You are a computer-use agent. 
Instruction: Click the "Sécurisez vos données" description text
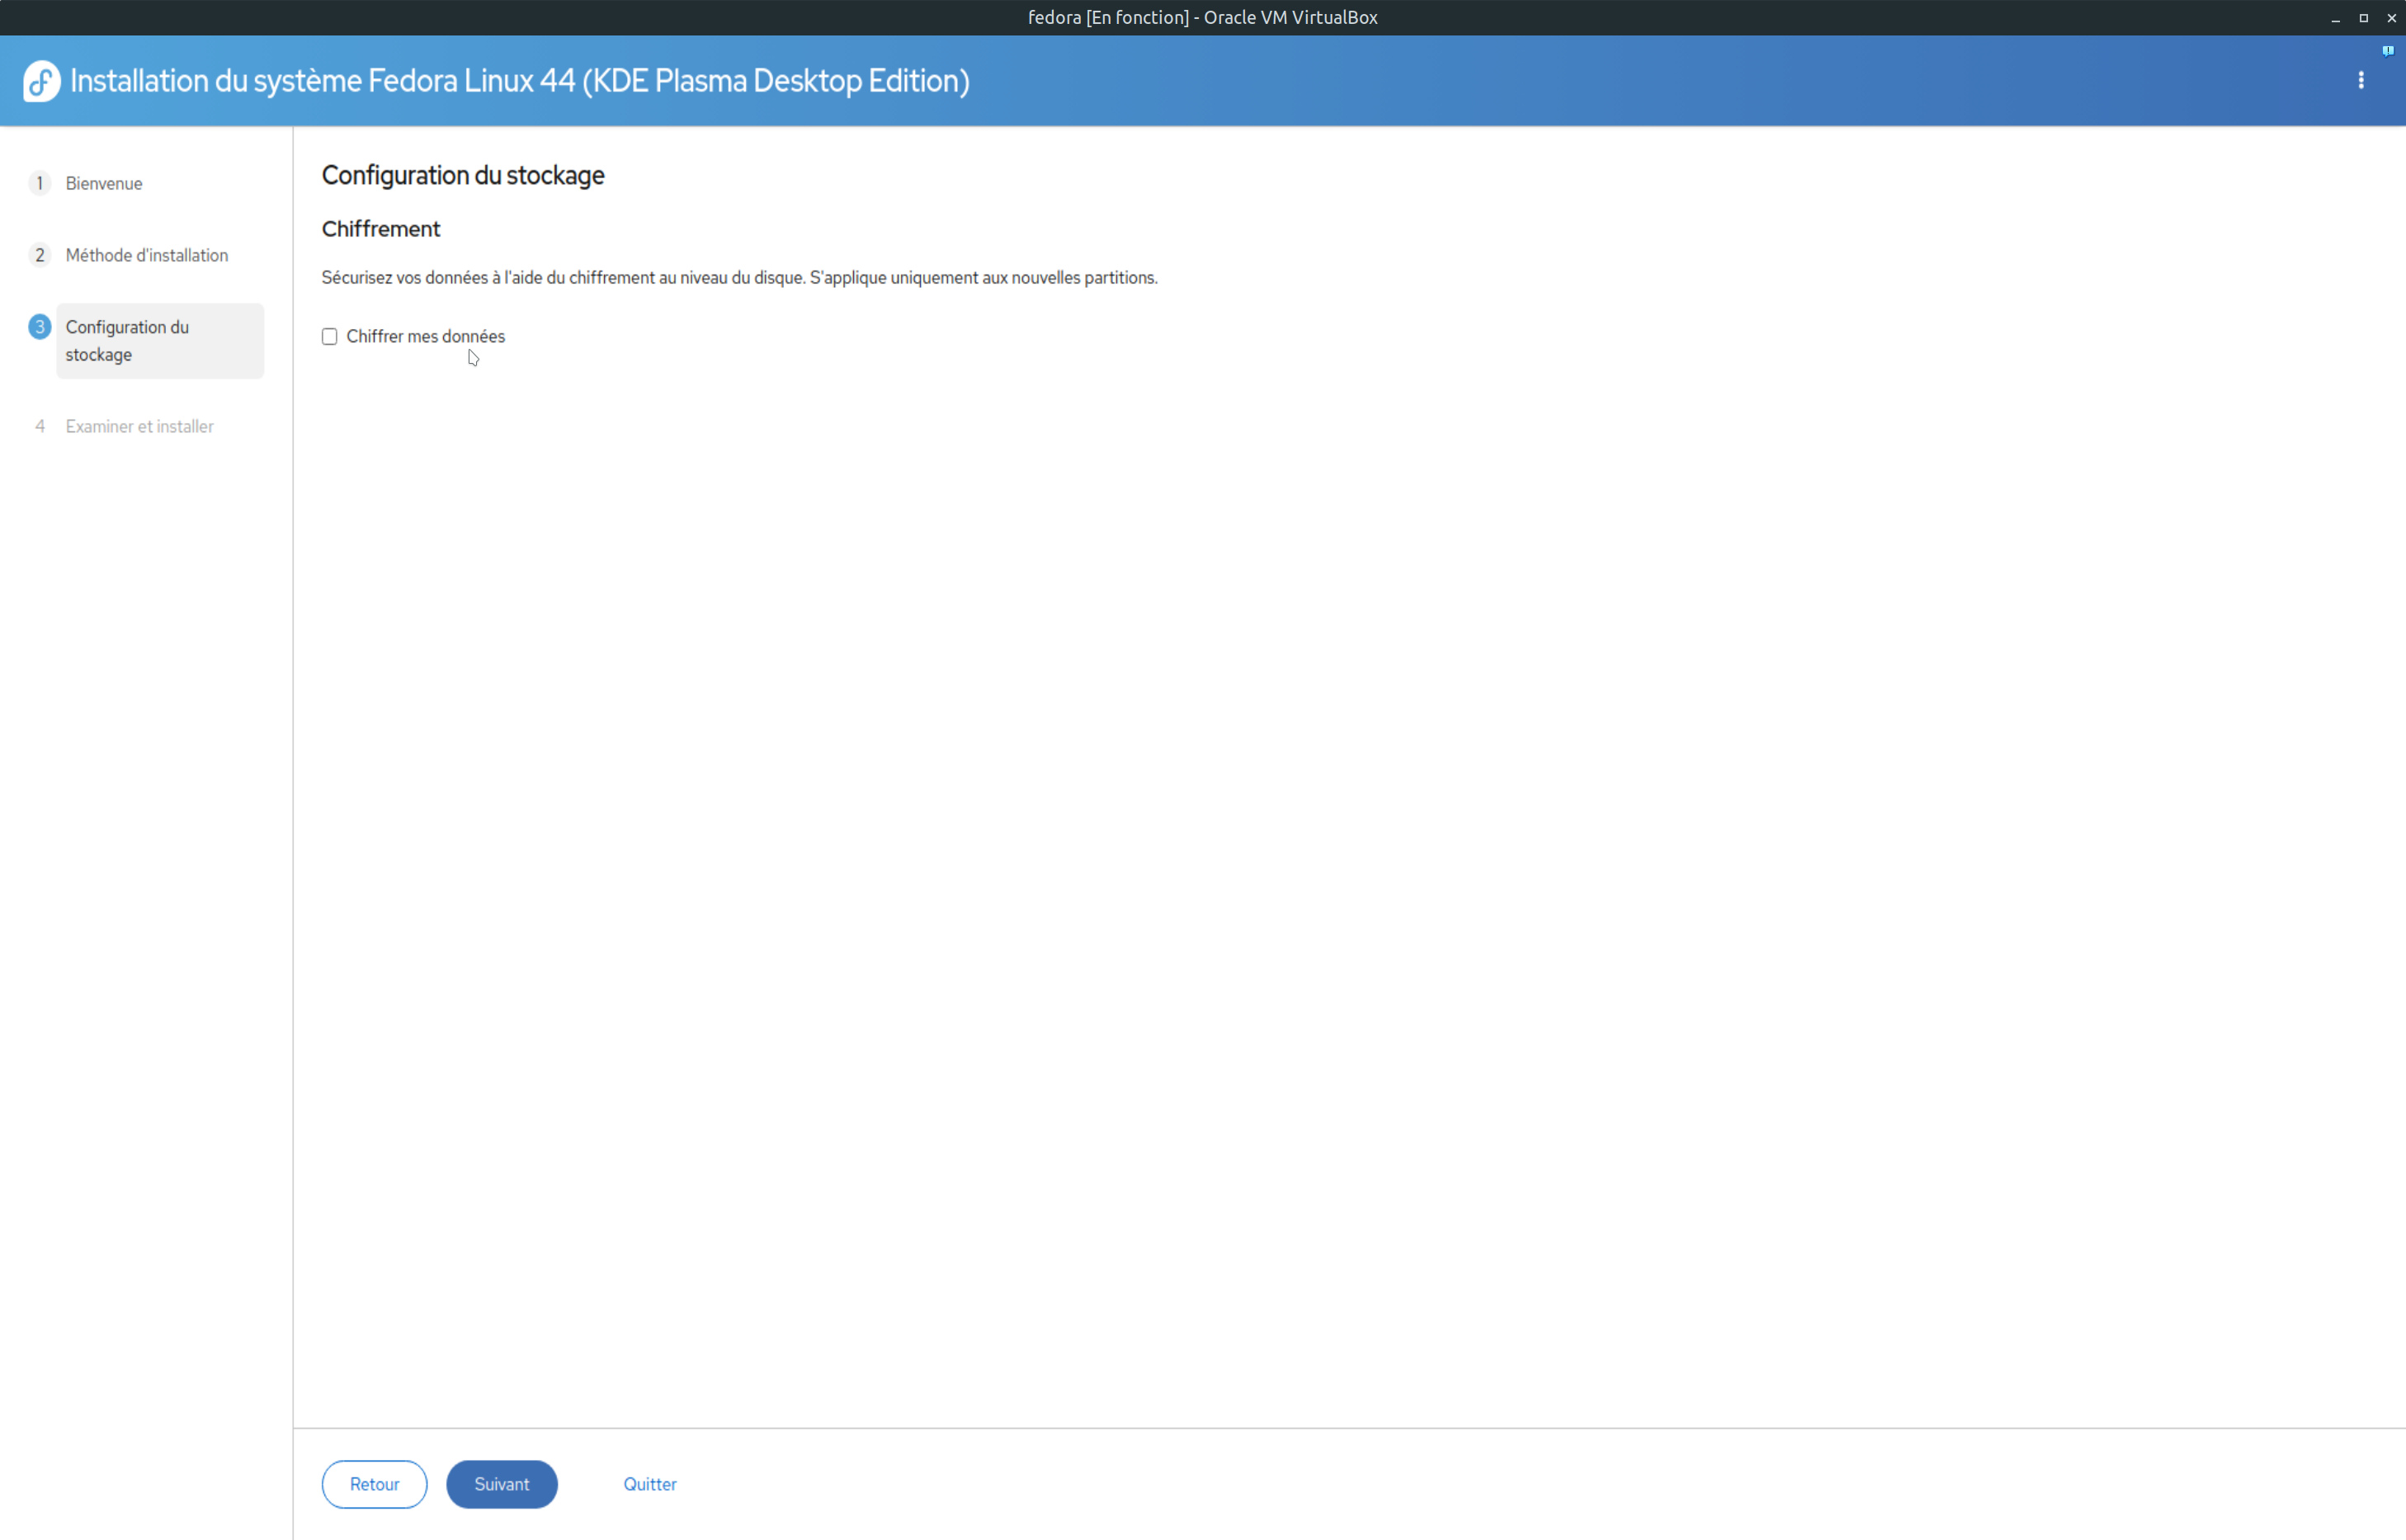[739, 278]
